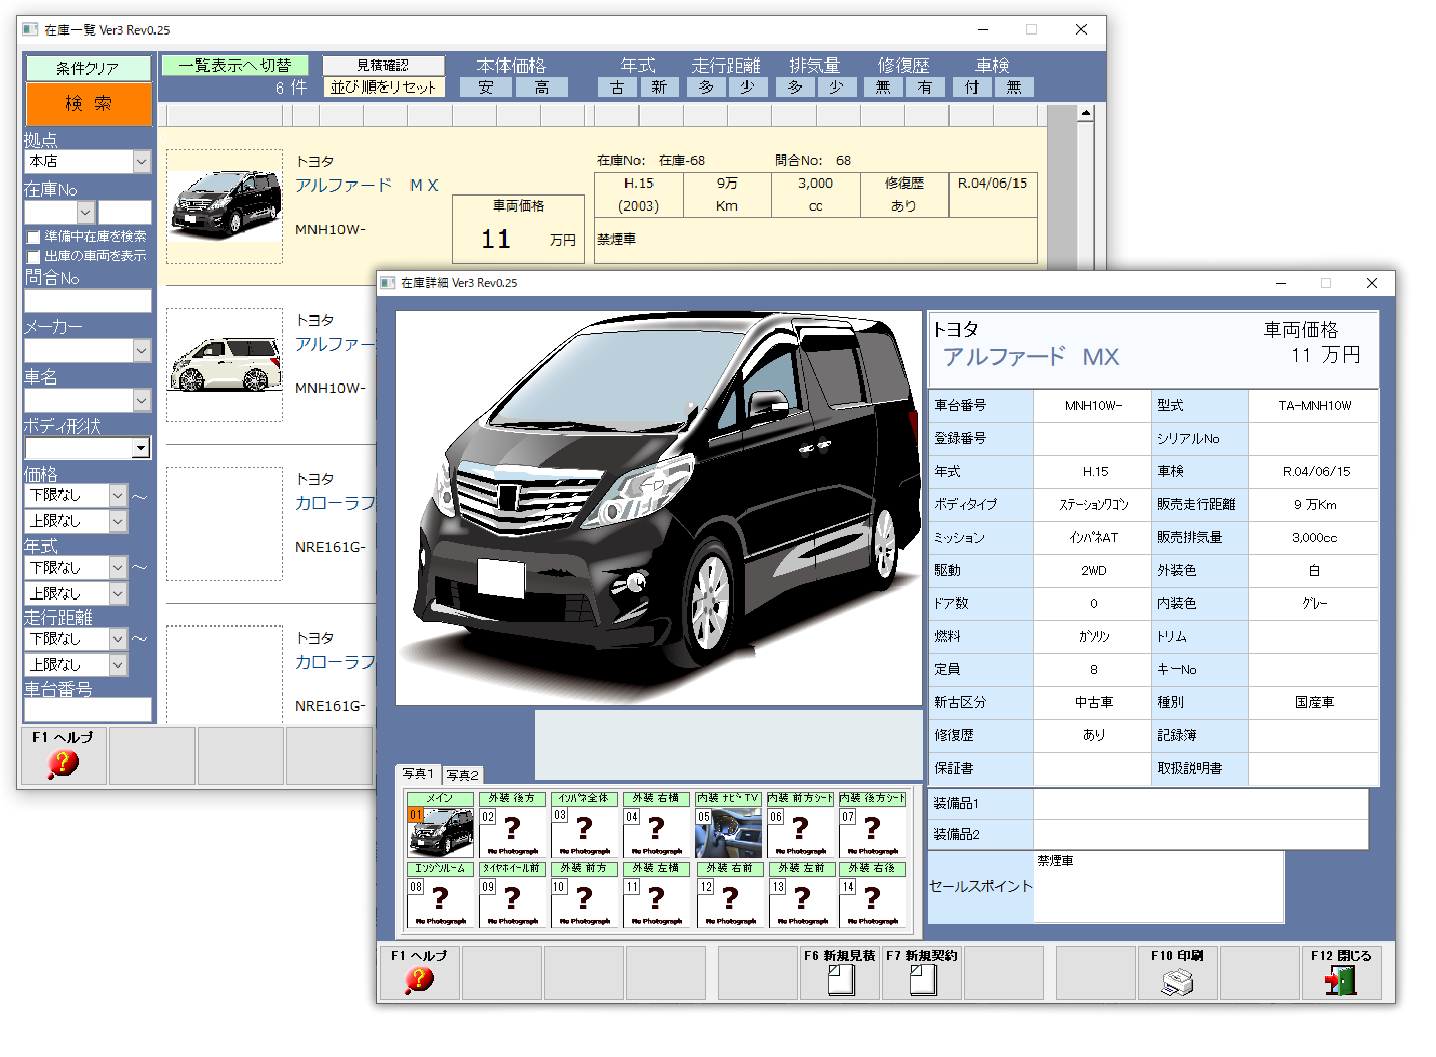Open the 車名 dropdown

click(x=141, y=400)
